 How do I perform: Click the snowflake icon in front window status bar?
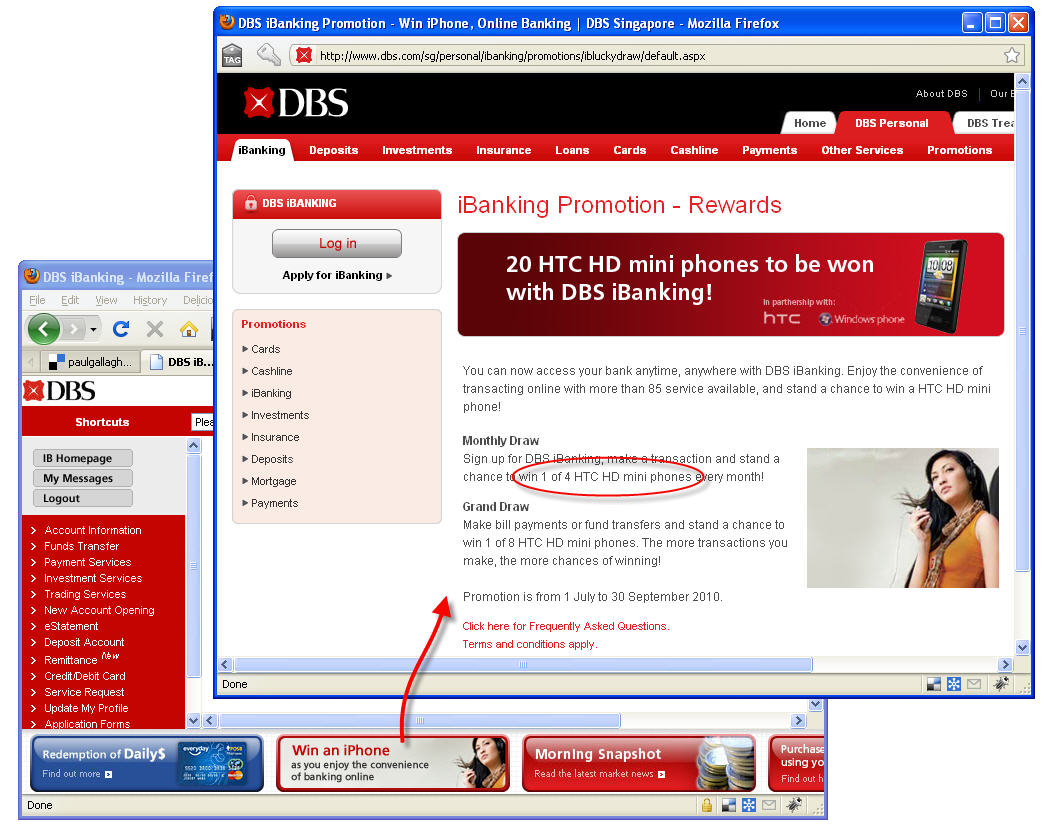point(954,684)
